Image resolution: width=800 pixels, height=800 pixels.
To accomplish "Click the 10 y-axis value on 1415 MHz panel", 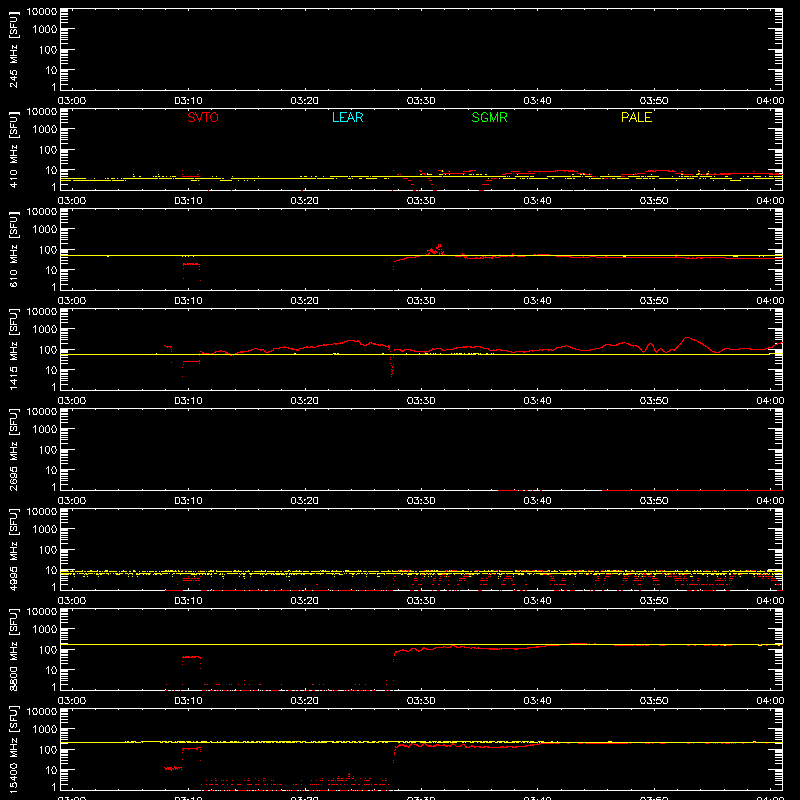I will point(51,370).
